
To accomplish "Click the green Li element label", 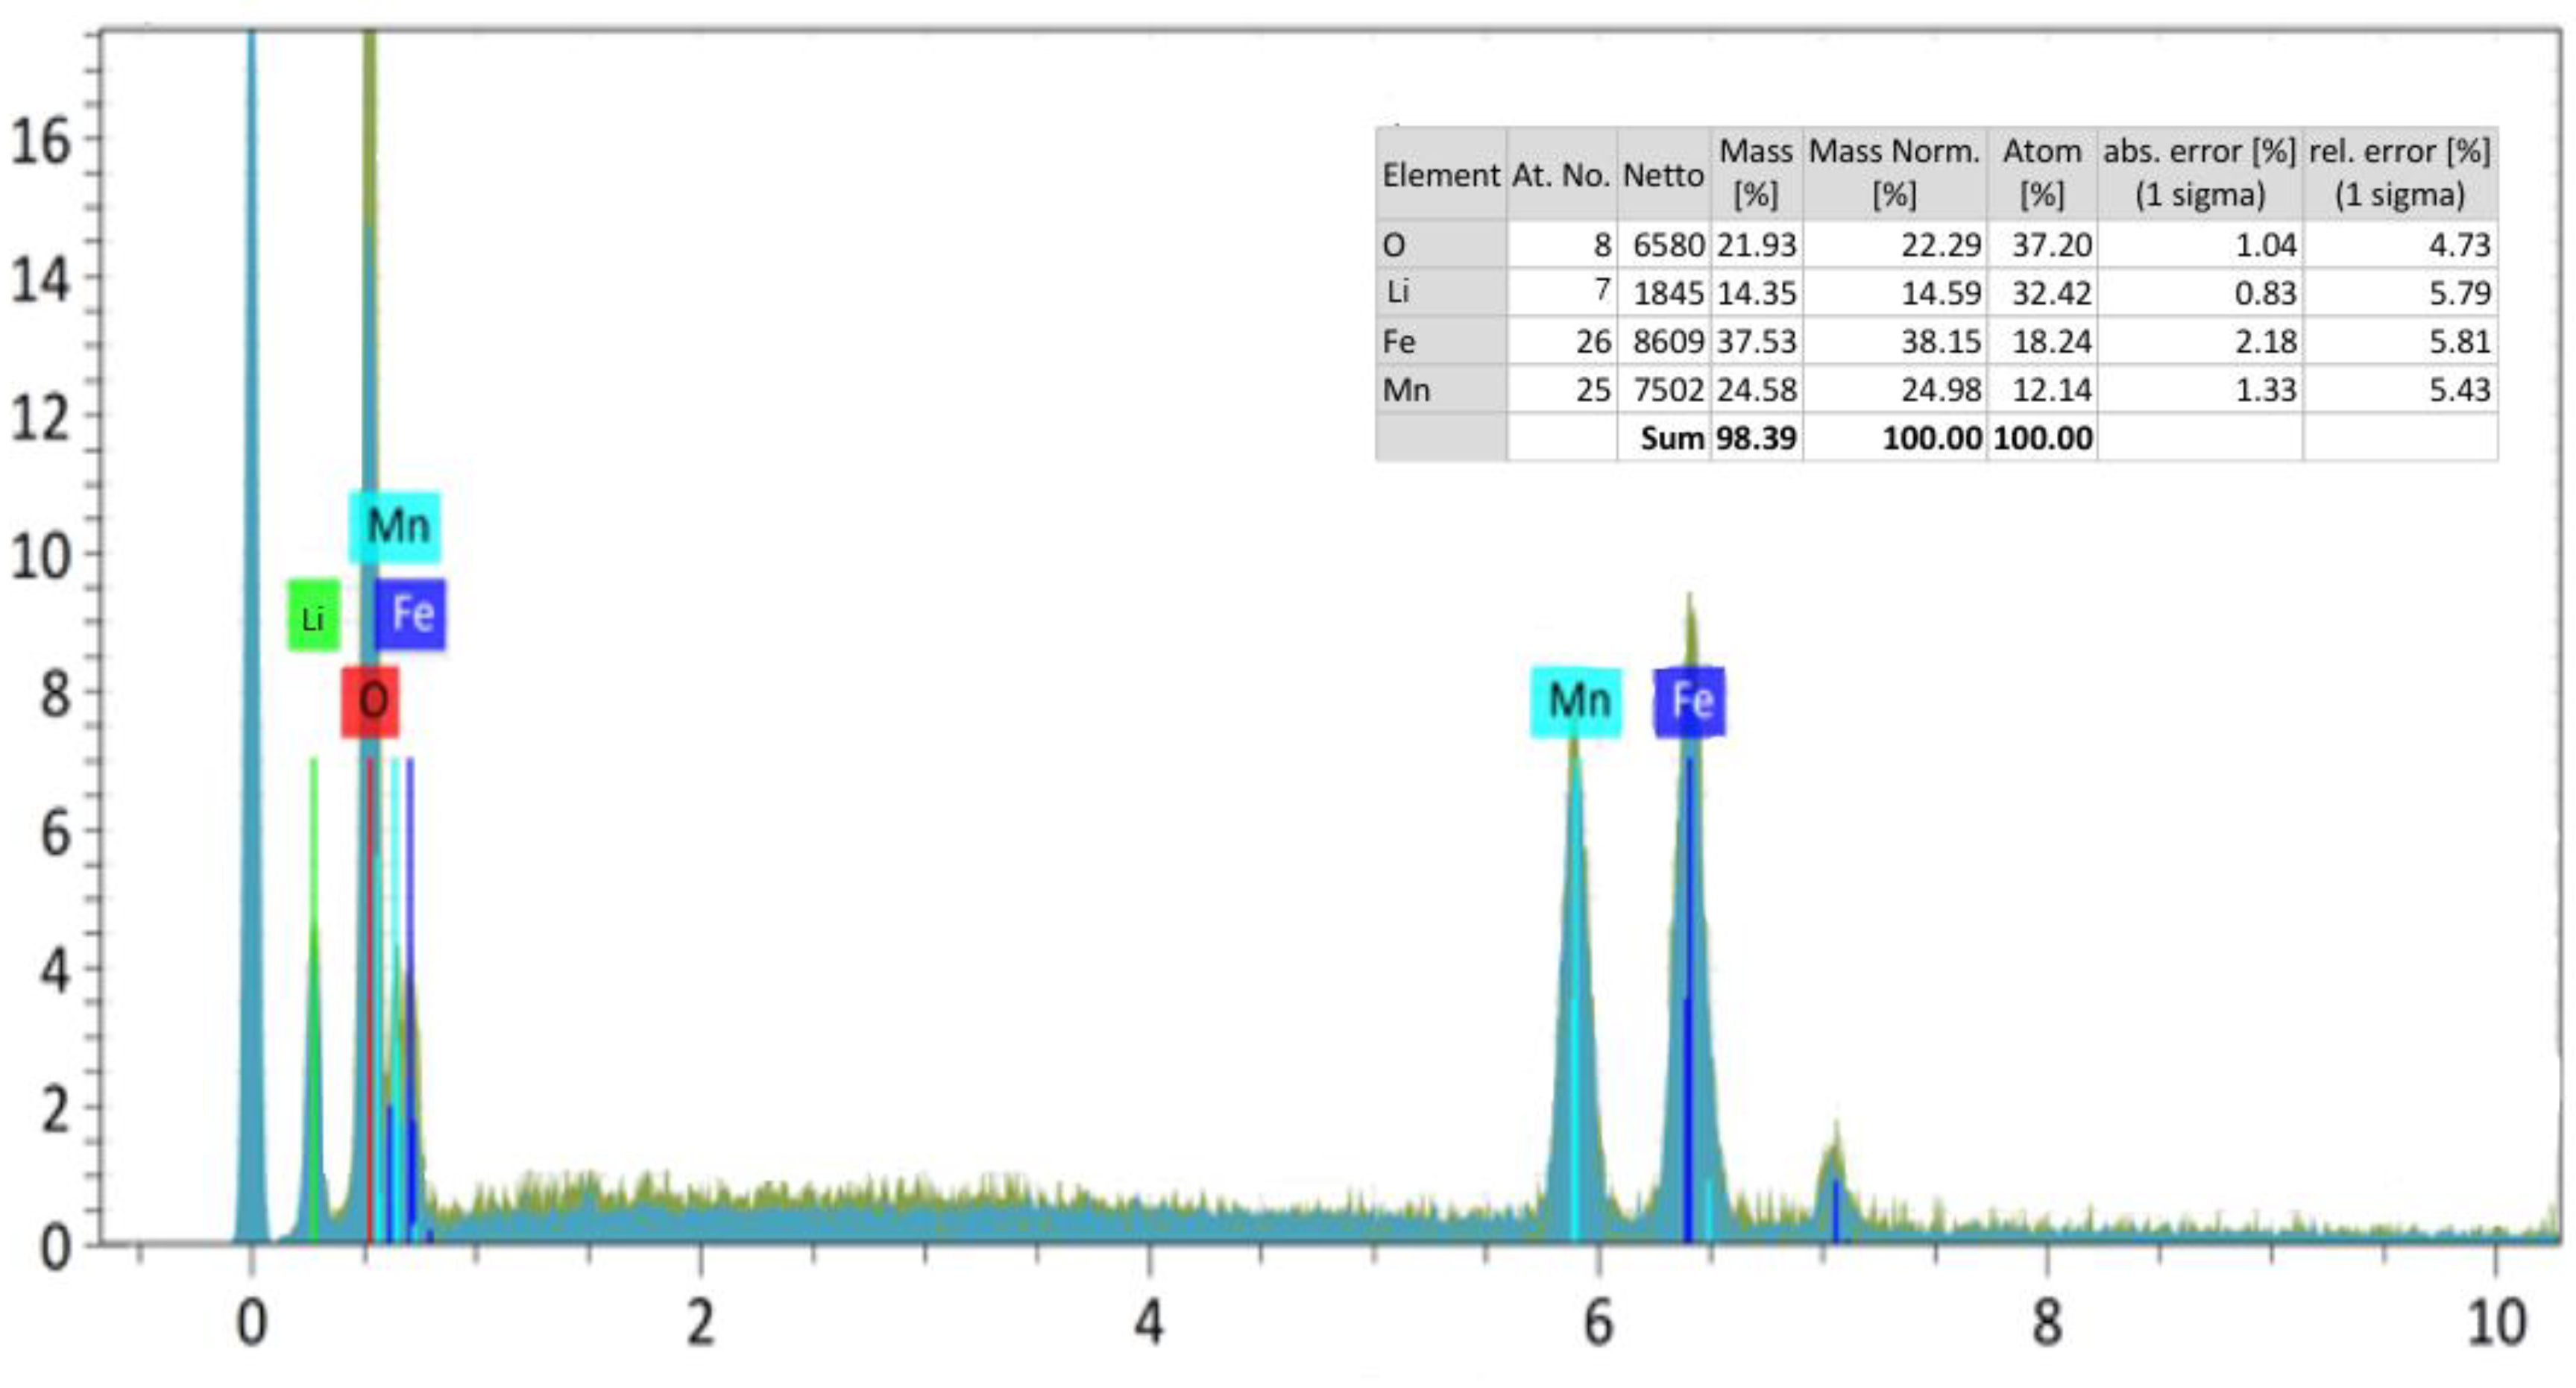I will pyautogui.click(x=313, y=616).
